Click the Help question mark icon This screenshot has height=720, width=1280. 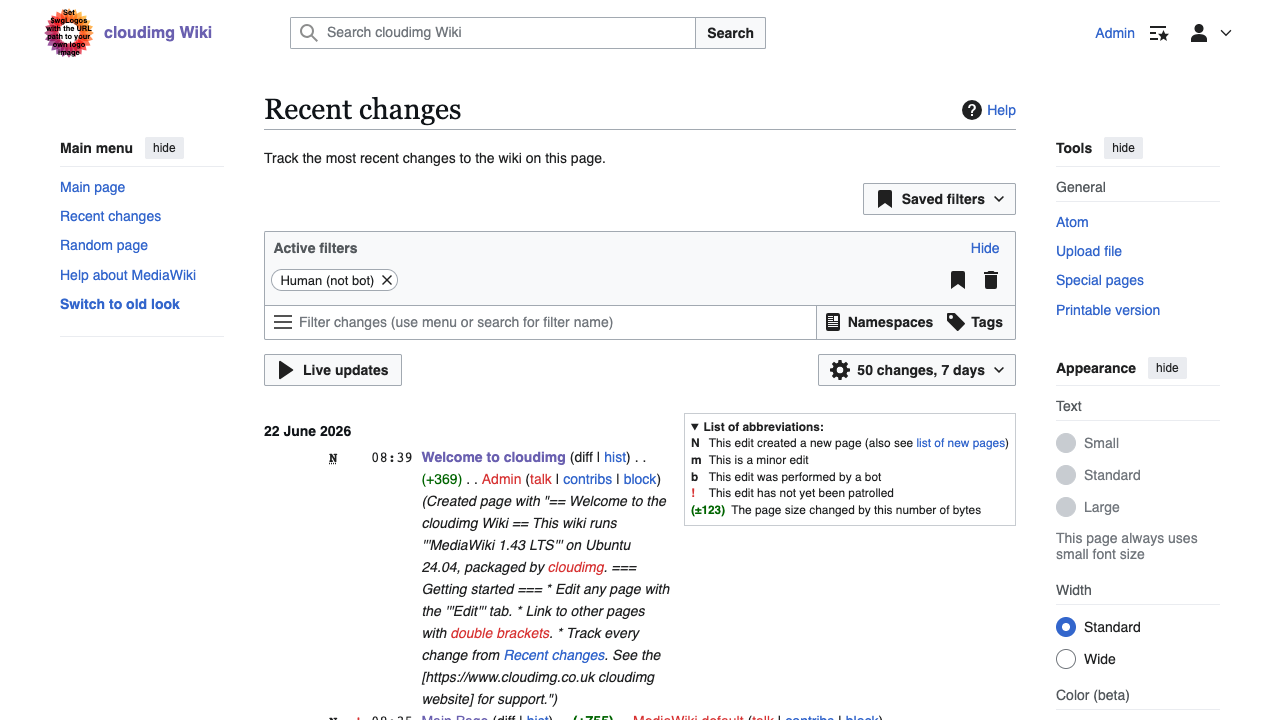(x=972, y=110)
